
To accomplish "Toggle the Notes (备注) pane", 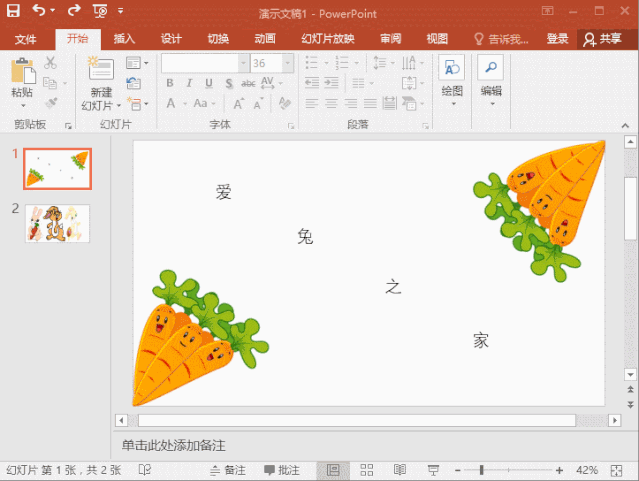I will click(227, 470).
